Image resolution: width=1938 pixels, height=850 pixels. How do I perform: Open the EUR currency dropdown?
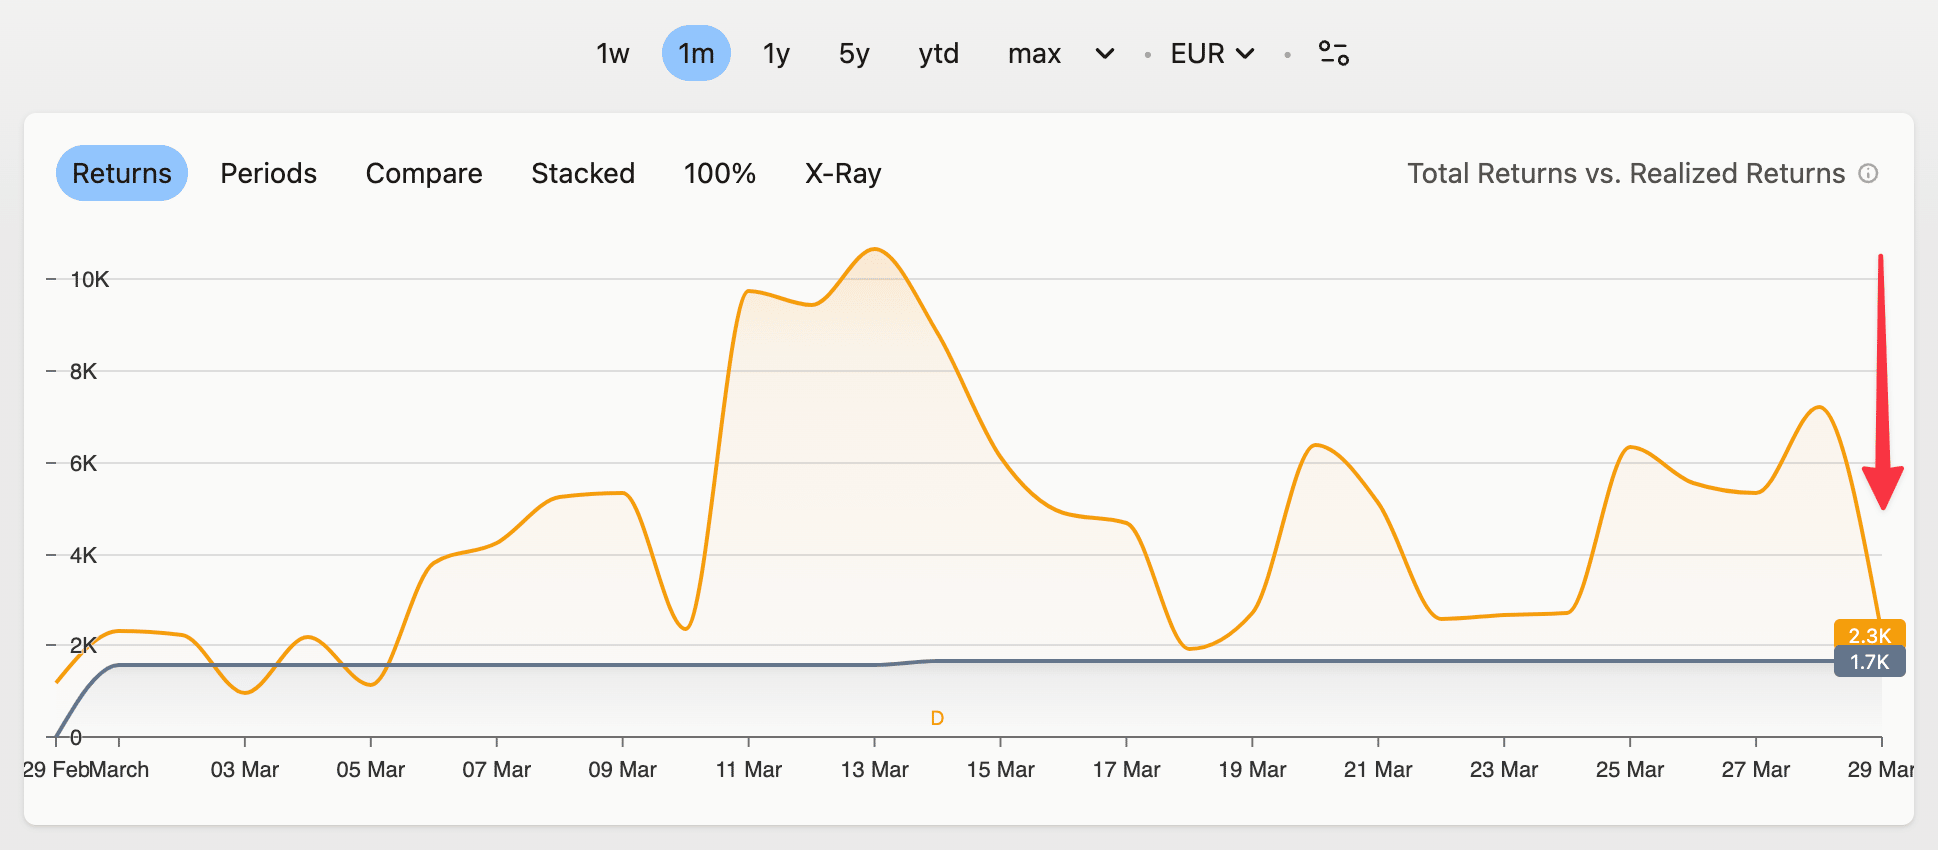1212,53
